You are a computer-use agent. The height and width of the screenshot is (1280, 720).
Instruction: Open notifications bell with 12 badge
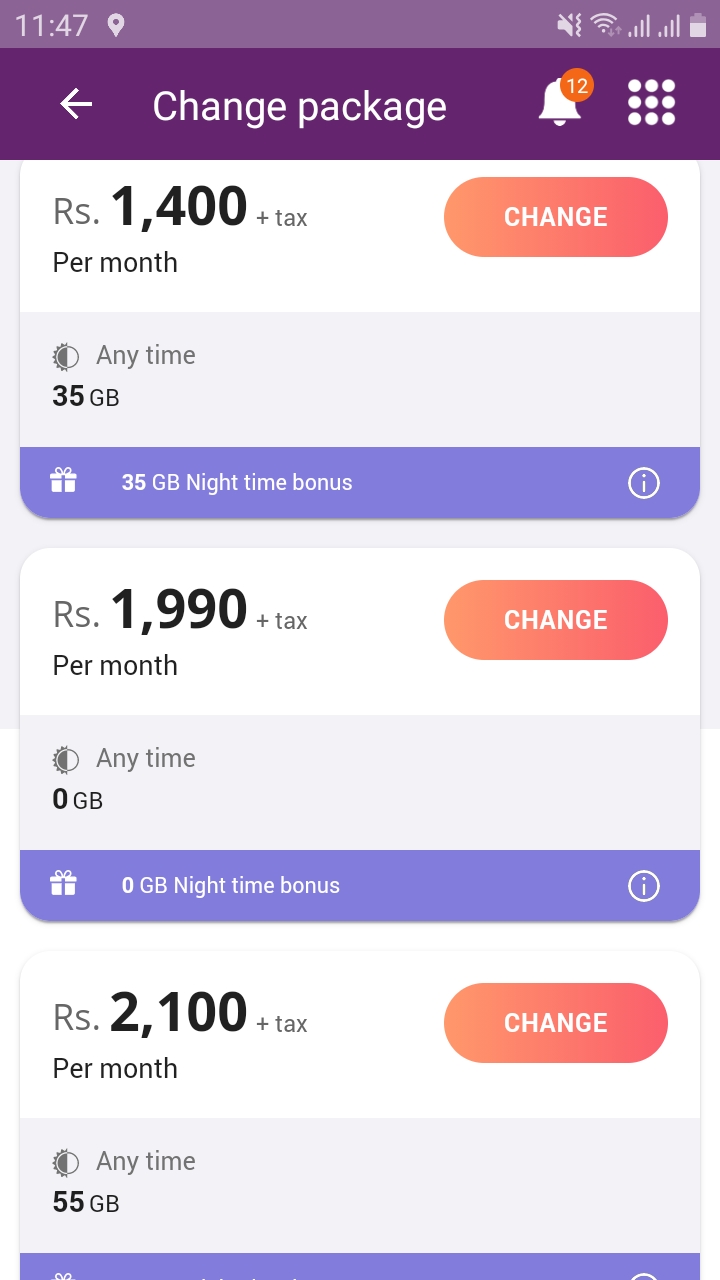563,100
